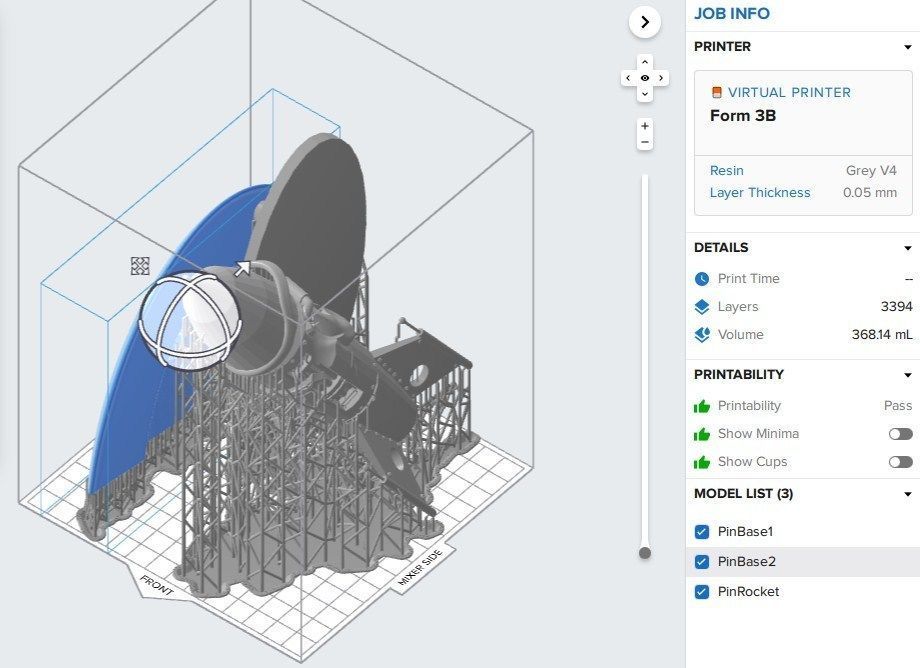The height and width of the screenshot is (668, 920).
Task: Click the 368.14 mL volume value
Action: 882,335
